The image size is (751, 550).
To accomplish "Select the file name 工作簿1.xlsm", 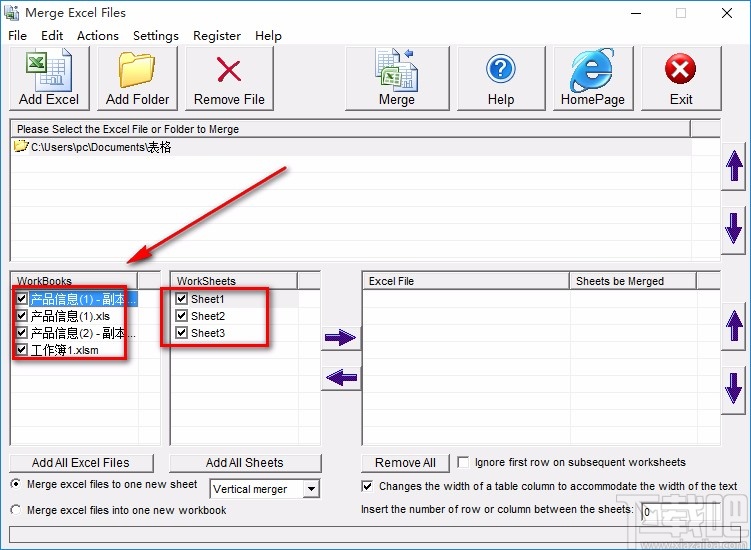I will click(65, 350).
